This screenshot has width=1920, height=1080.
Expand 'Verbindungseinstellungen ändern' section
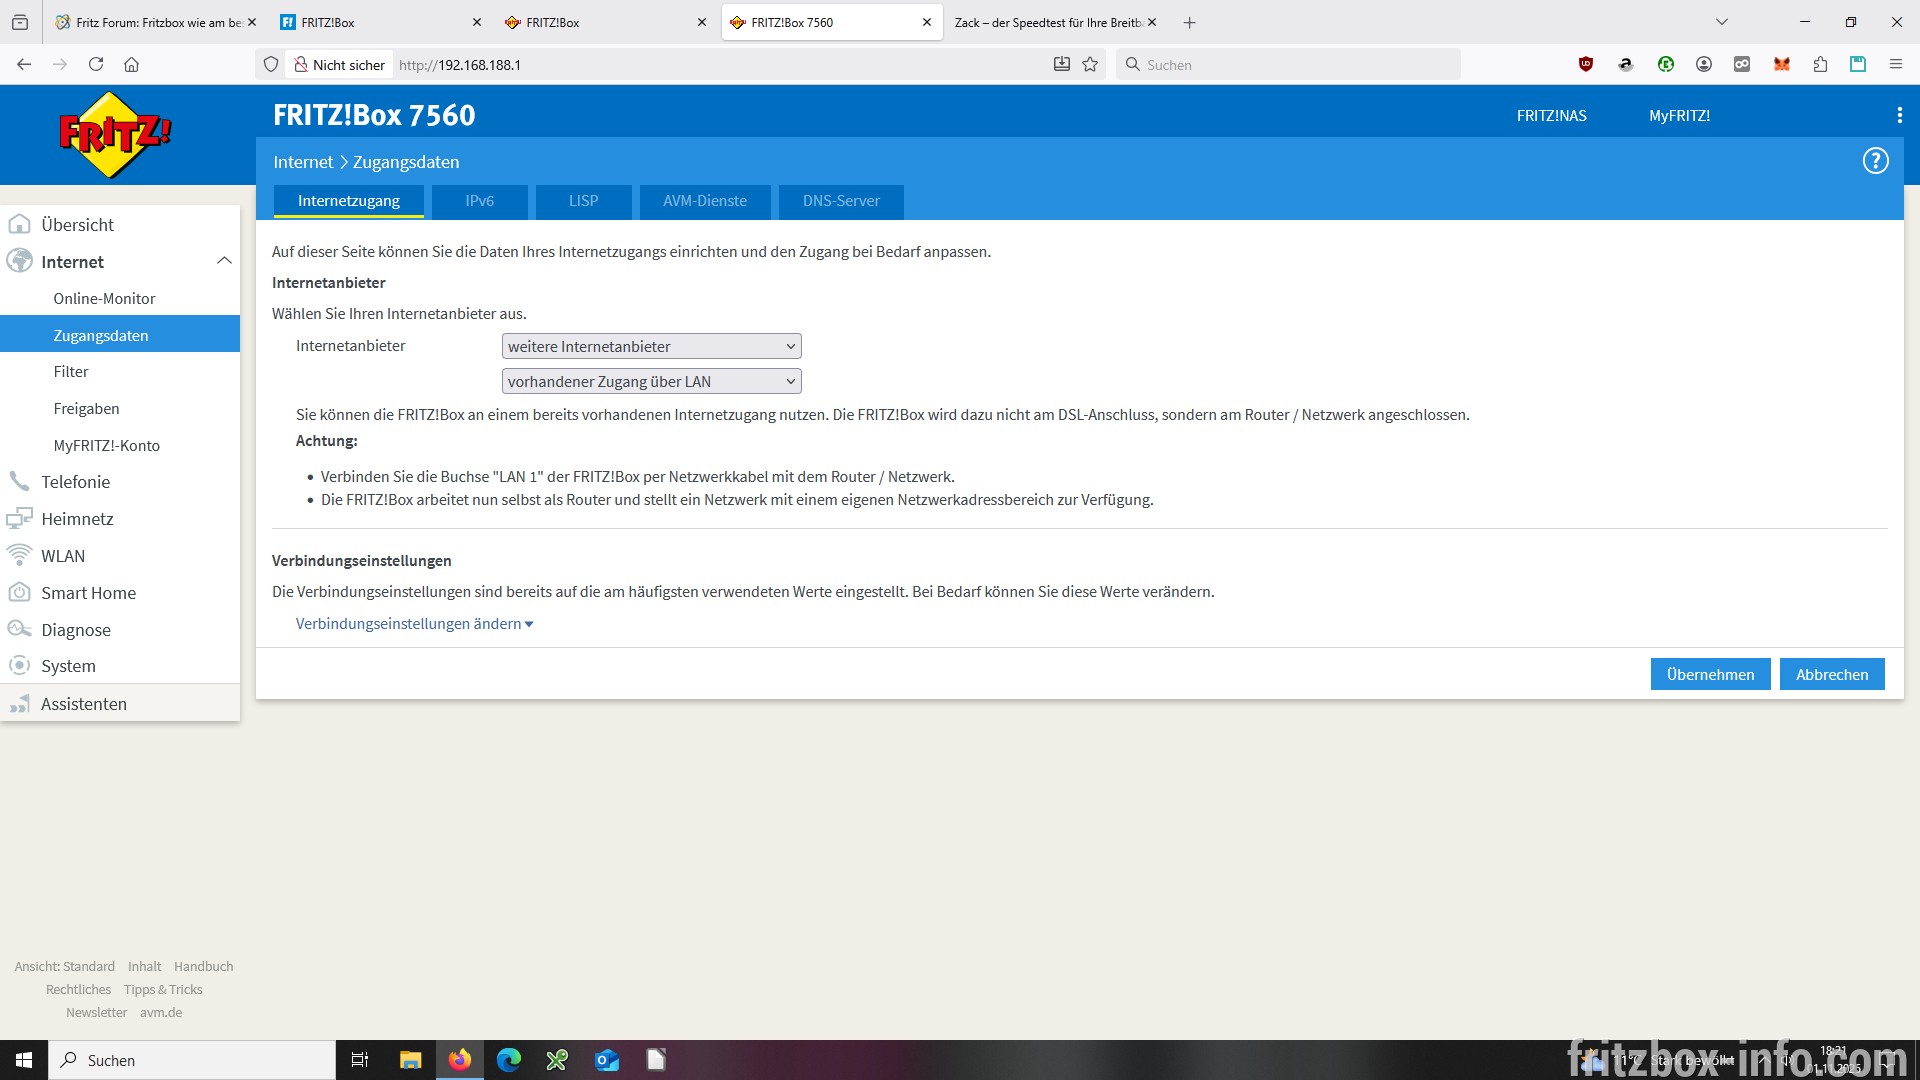tap(414, 624)
